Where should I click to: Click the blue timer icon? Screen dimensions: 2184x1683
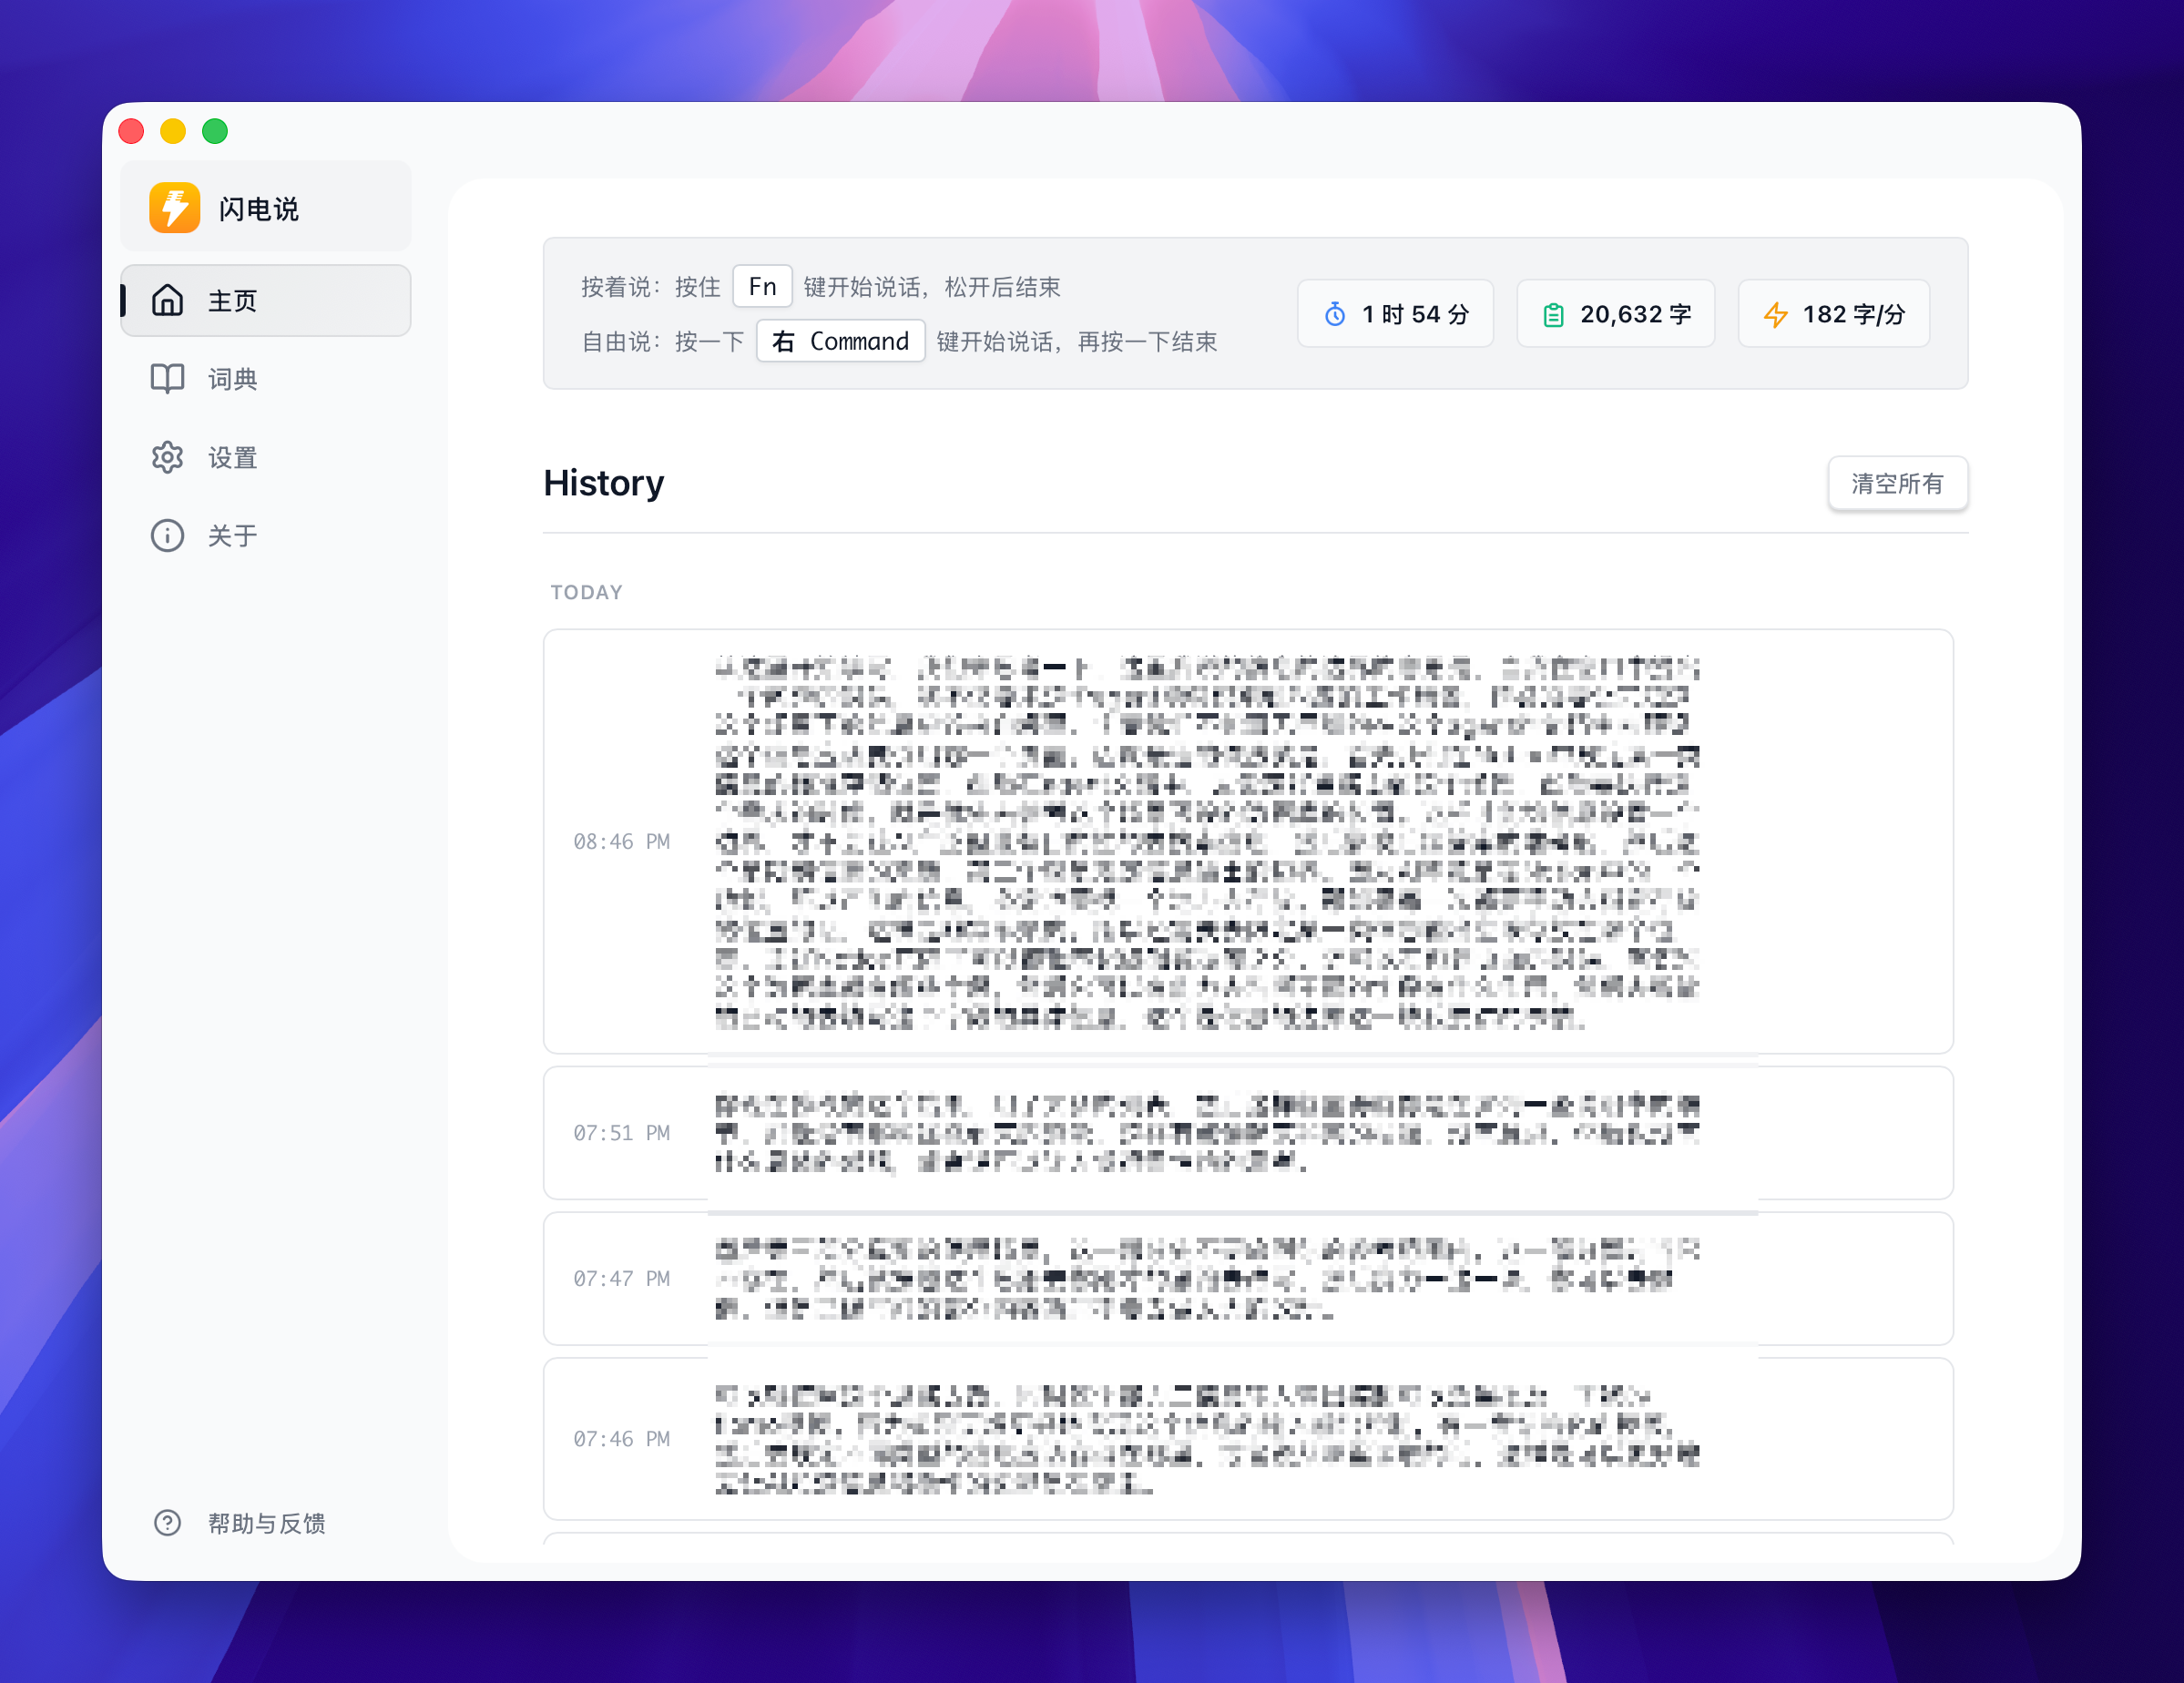1334,314
